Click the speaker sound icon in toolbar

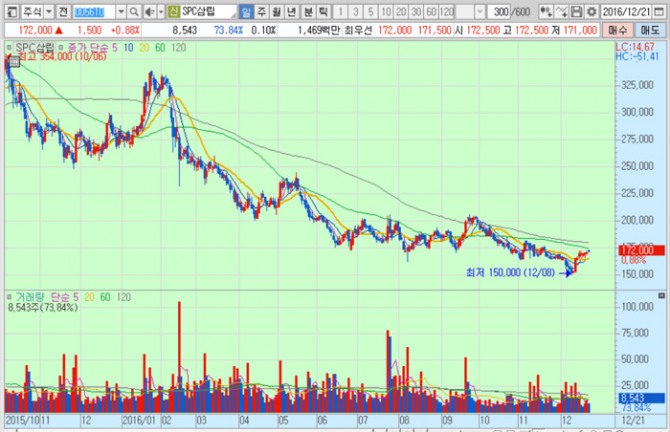[x=150, y=12]
